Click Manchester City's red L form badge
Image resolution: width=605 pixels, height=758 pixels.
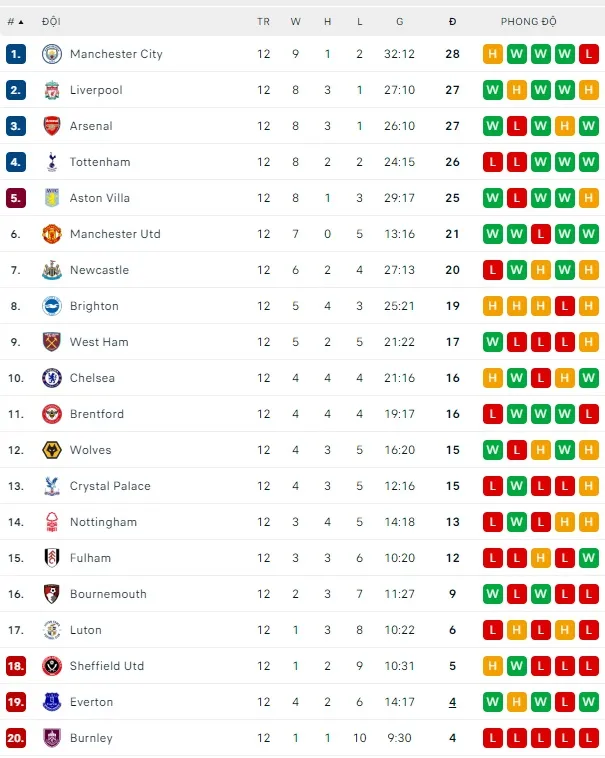click(x=588, y=54)
